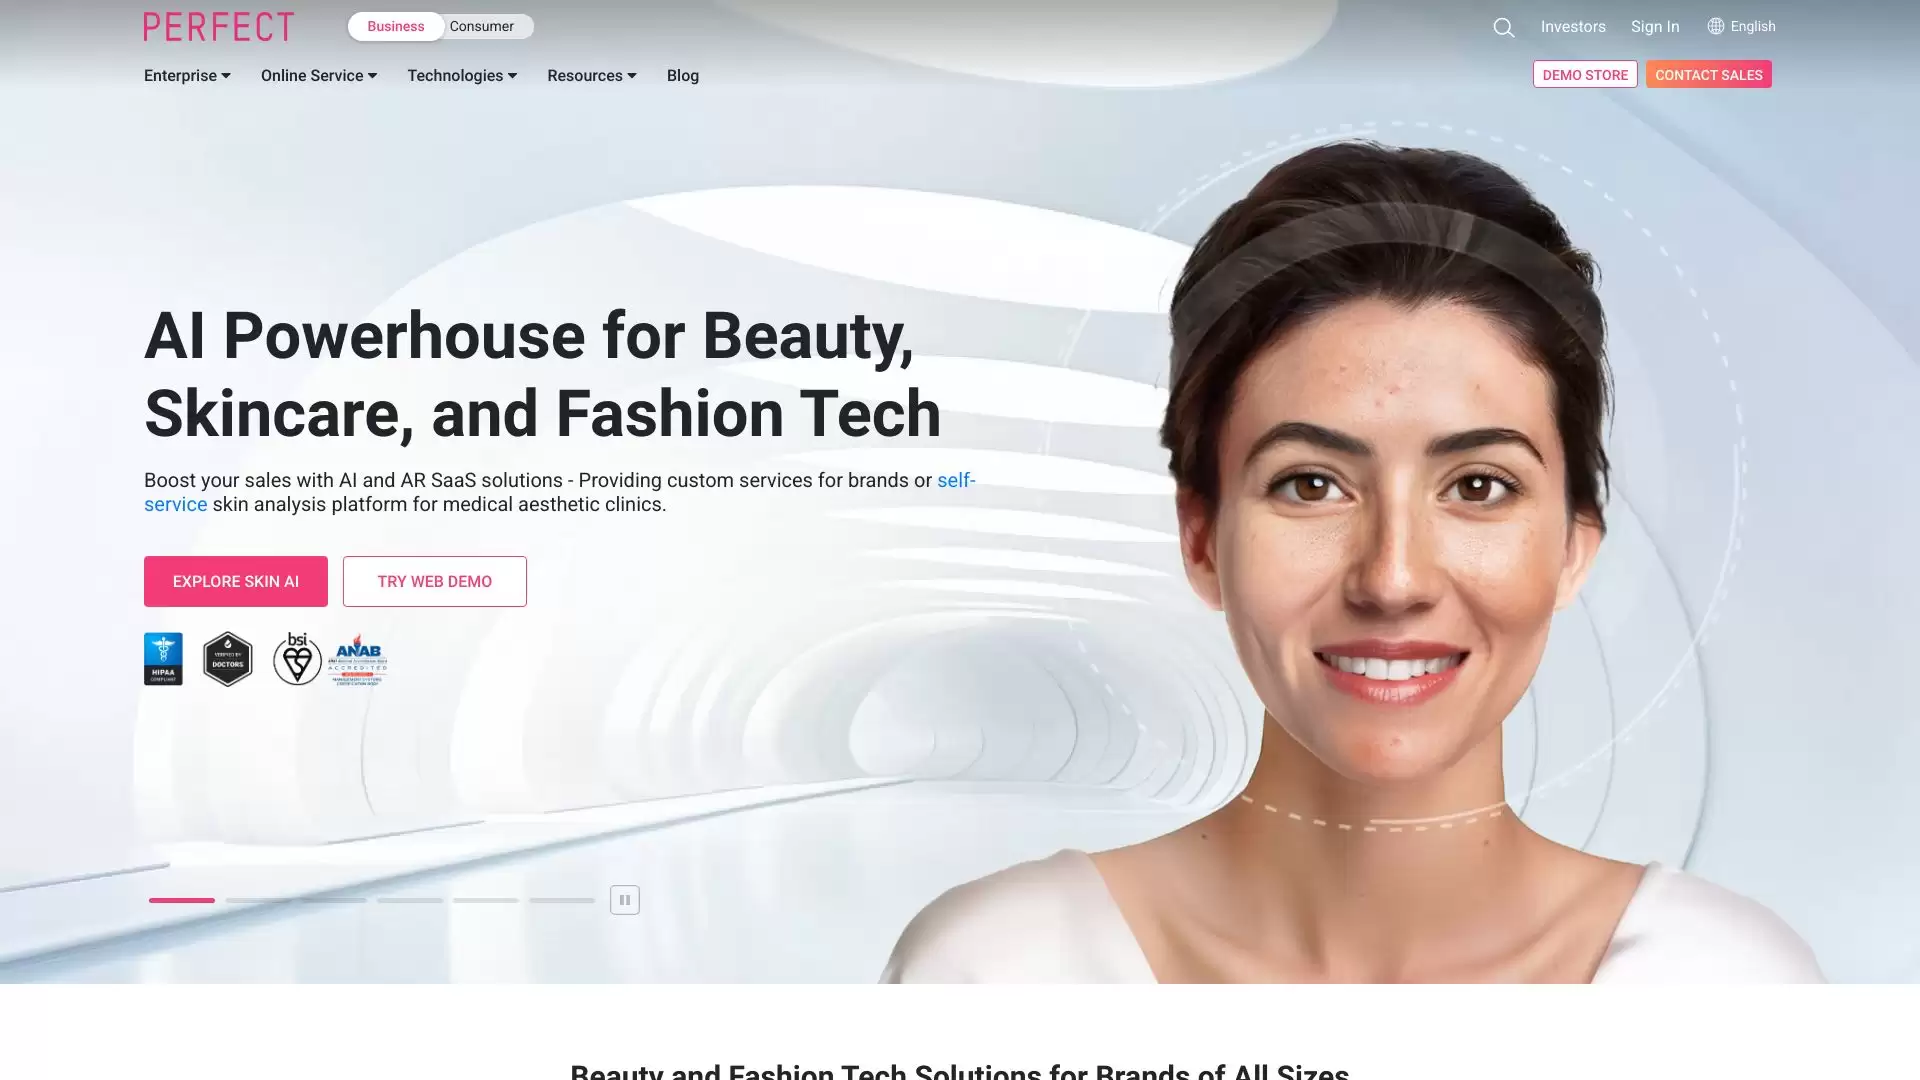
Task: Switch to Consumer mode
Action: 482,27
